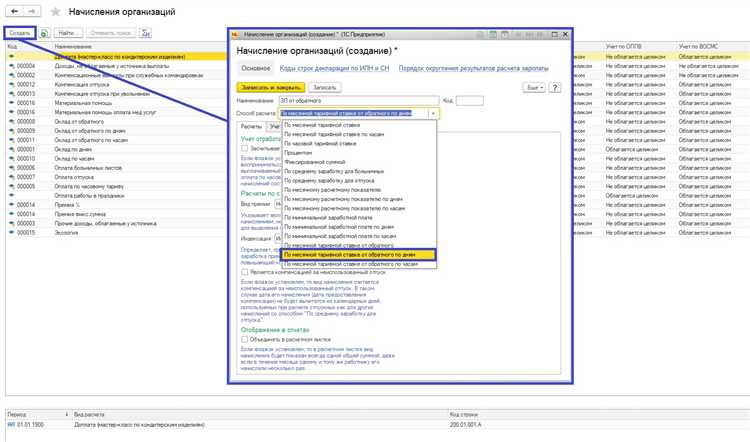
Task: Toggle the Способ расчета dropdown arrow
Action: (x=433, y=113)
